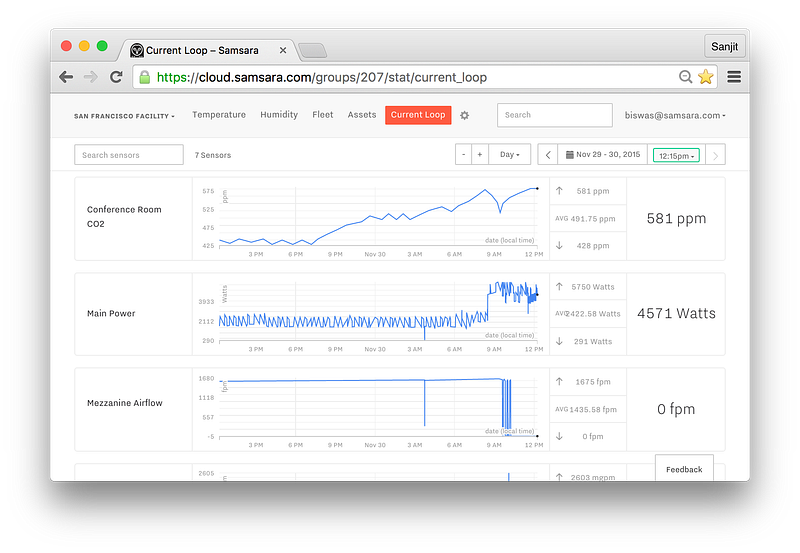The image size is (800, 553).
Task: Focus the top Search field
Action: pyautogui.click(x=555, y=115)
